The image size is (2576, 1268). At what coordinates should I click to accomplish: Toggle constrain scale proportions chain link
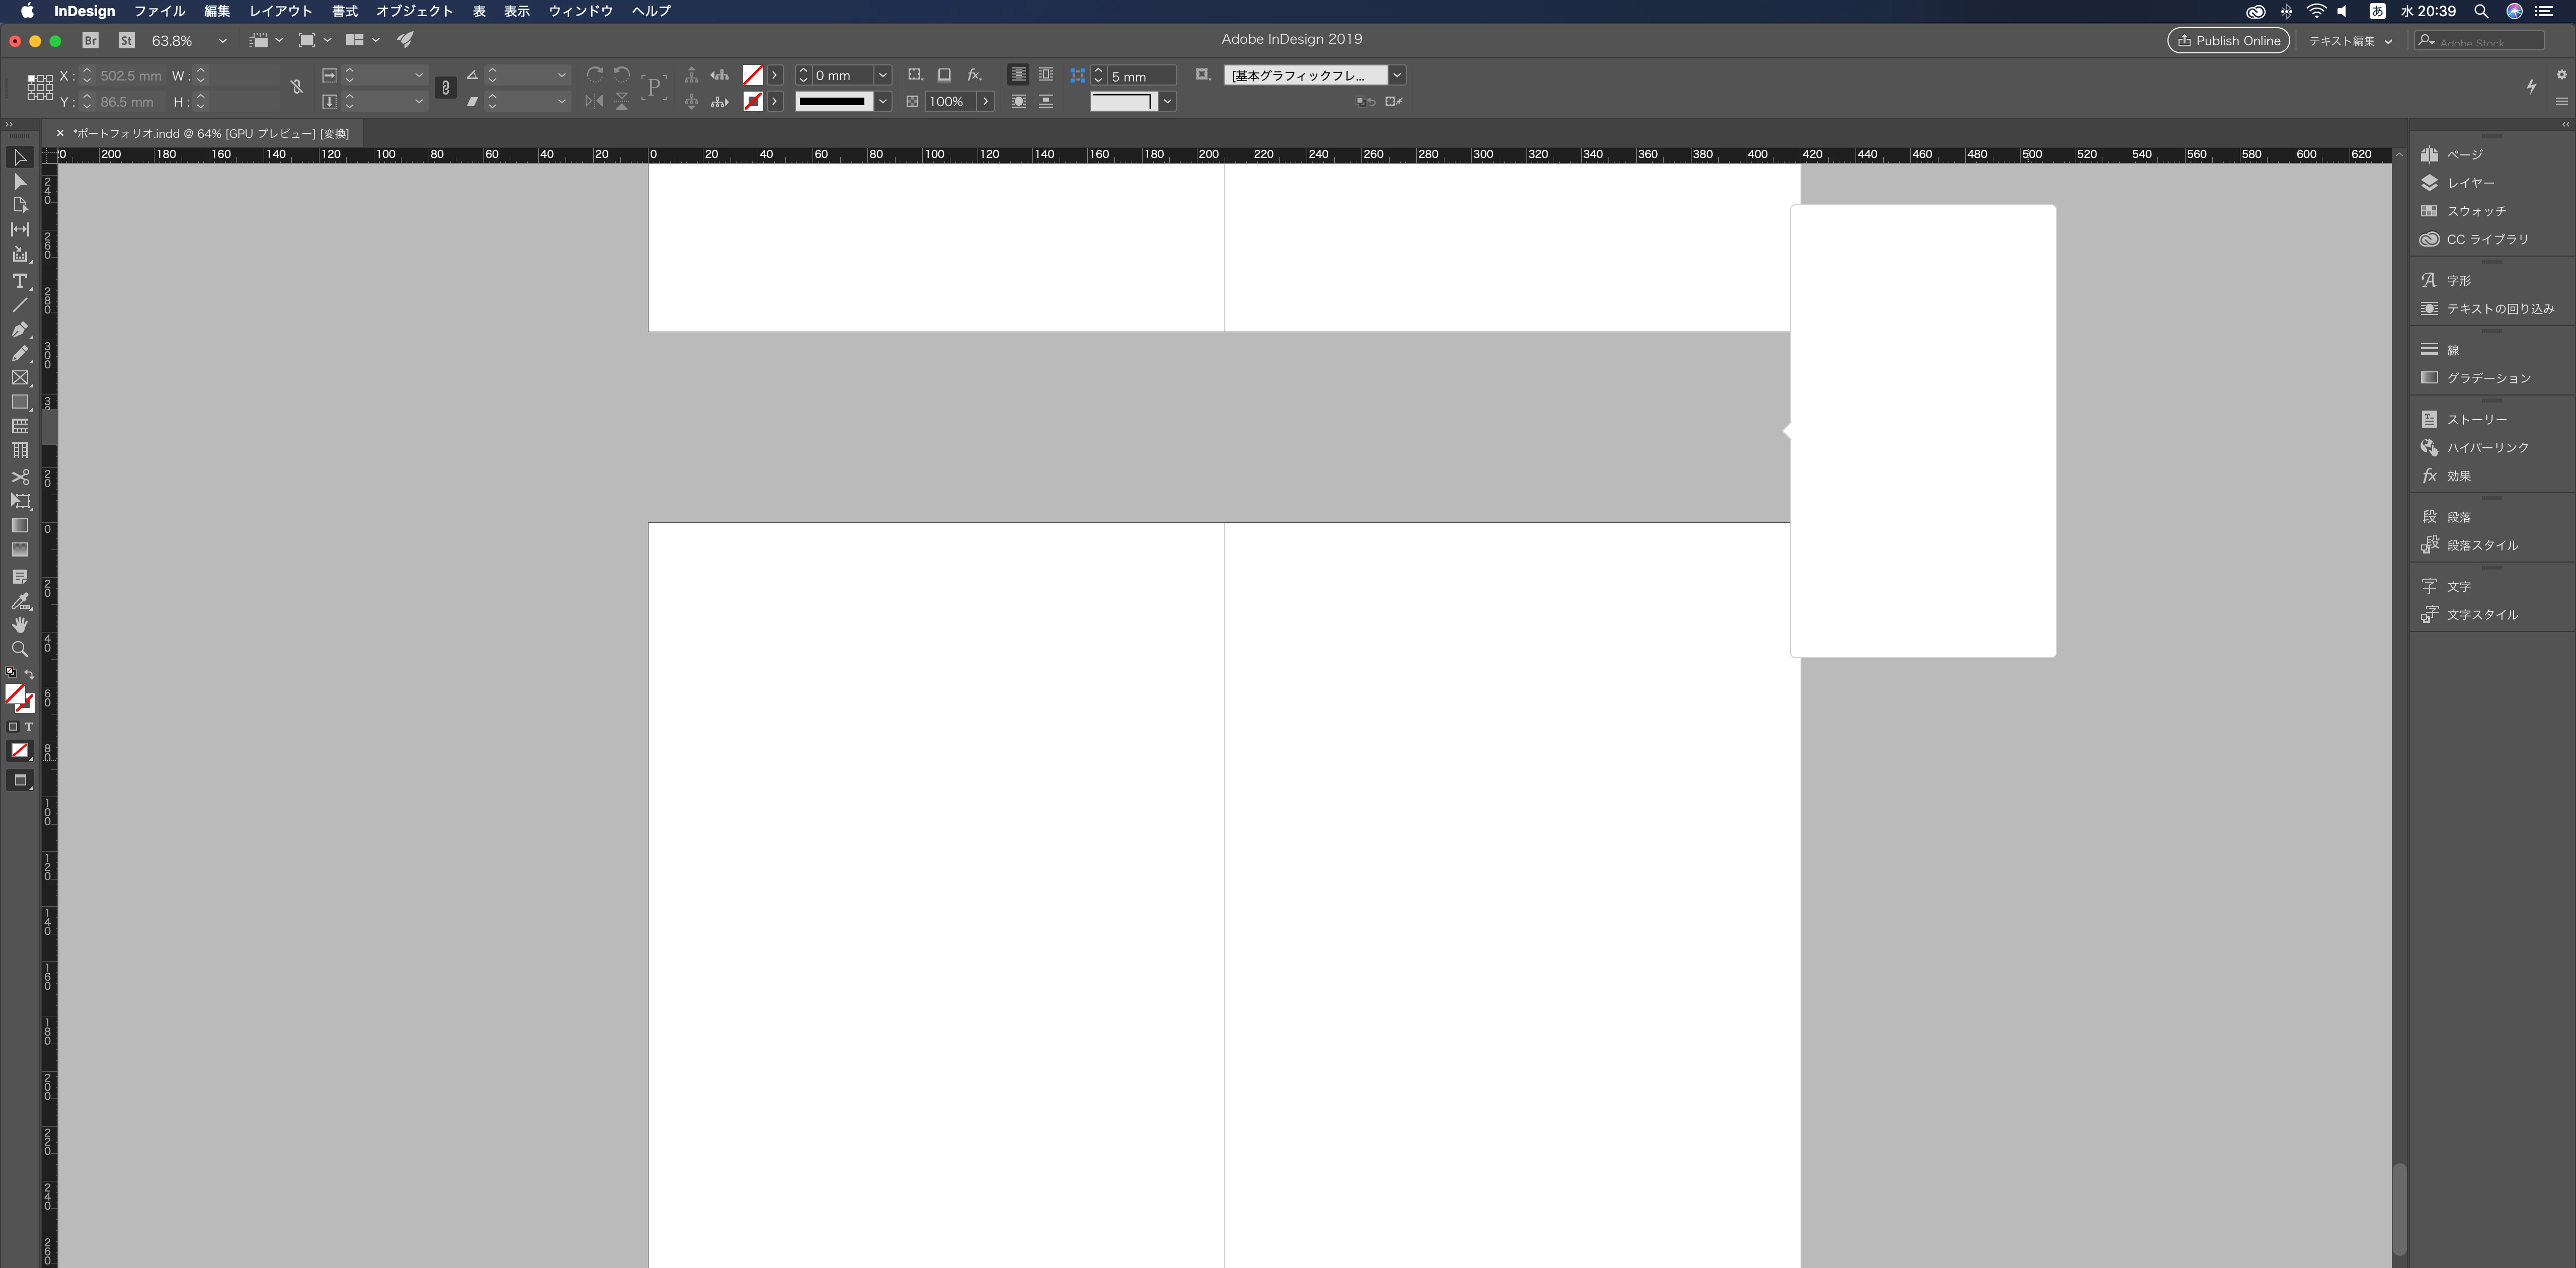tap(446, 88)
